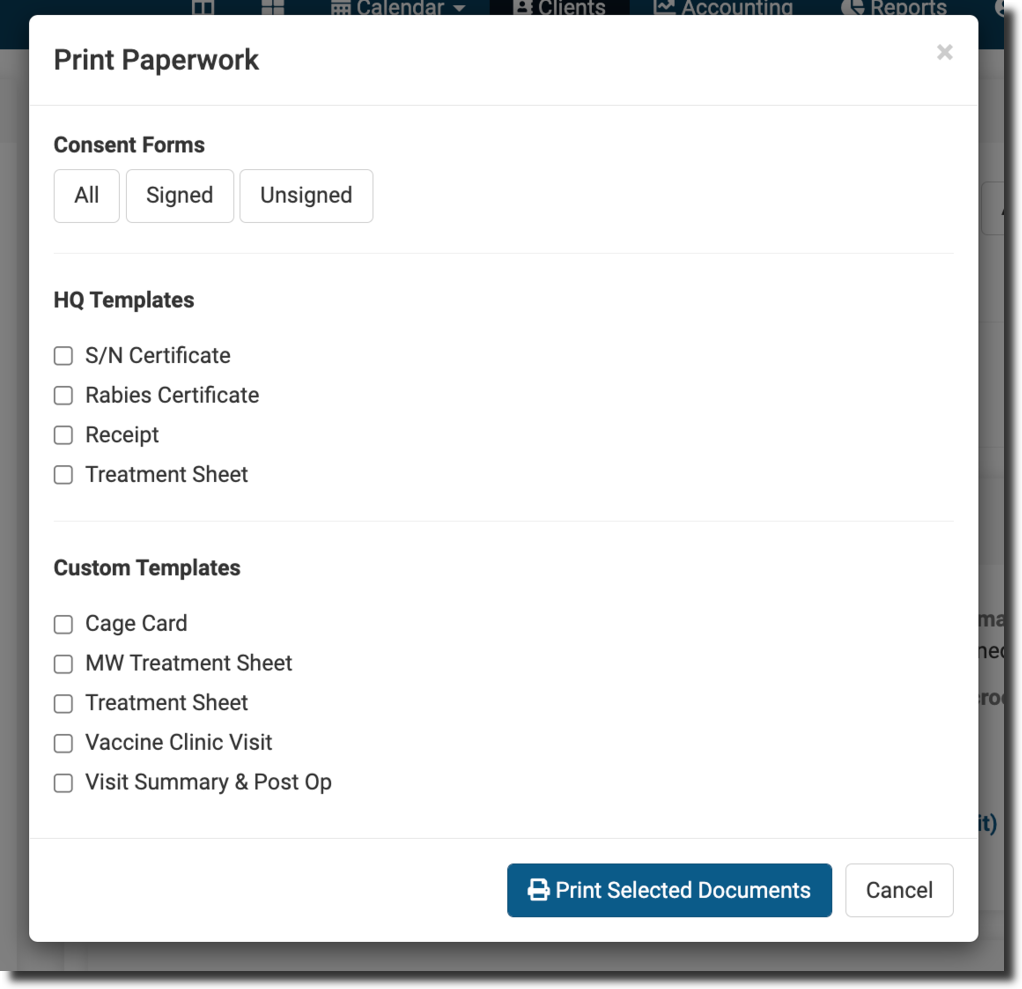Tick the Receipt checkbox
This screenshot has width=1022, height=989.
point(63,435)
